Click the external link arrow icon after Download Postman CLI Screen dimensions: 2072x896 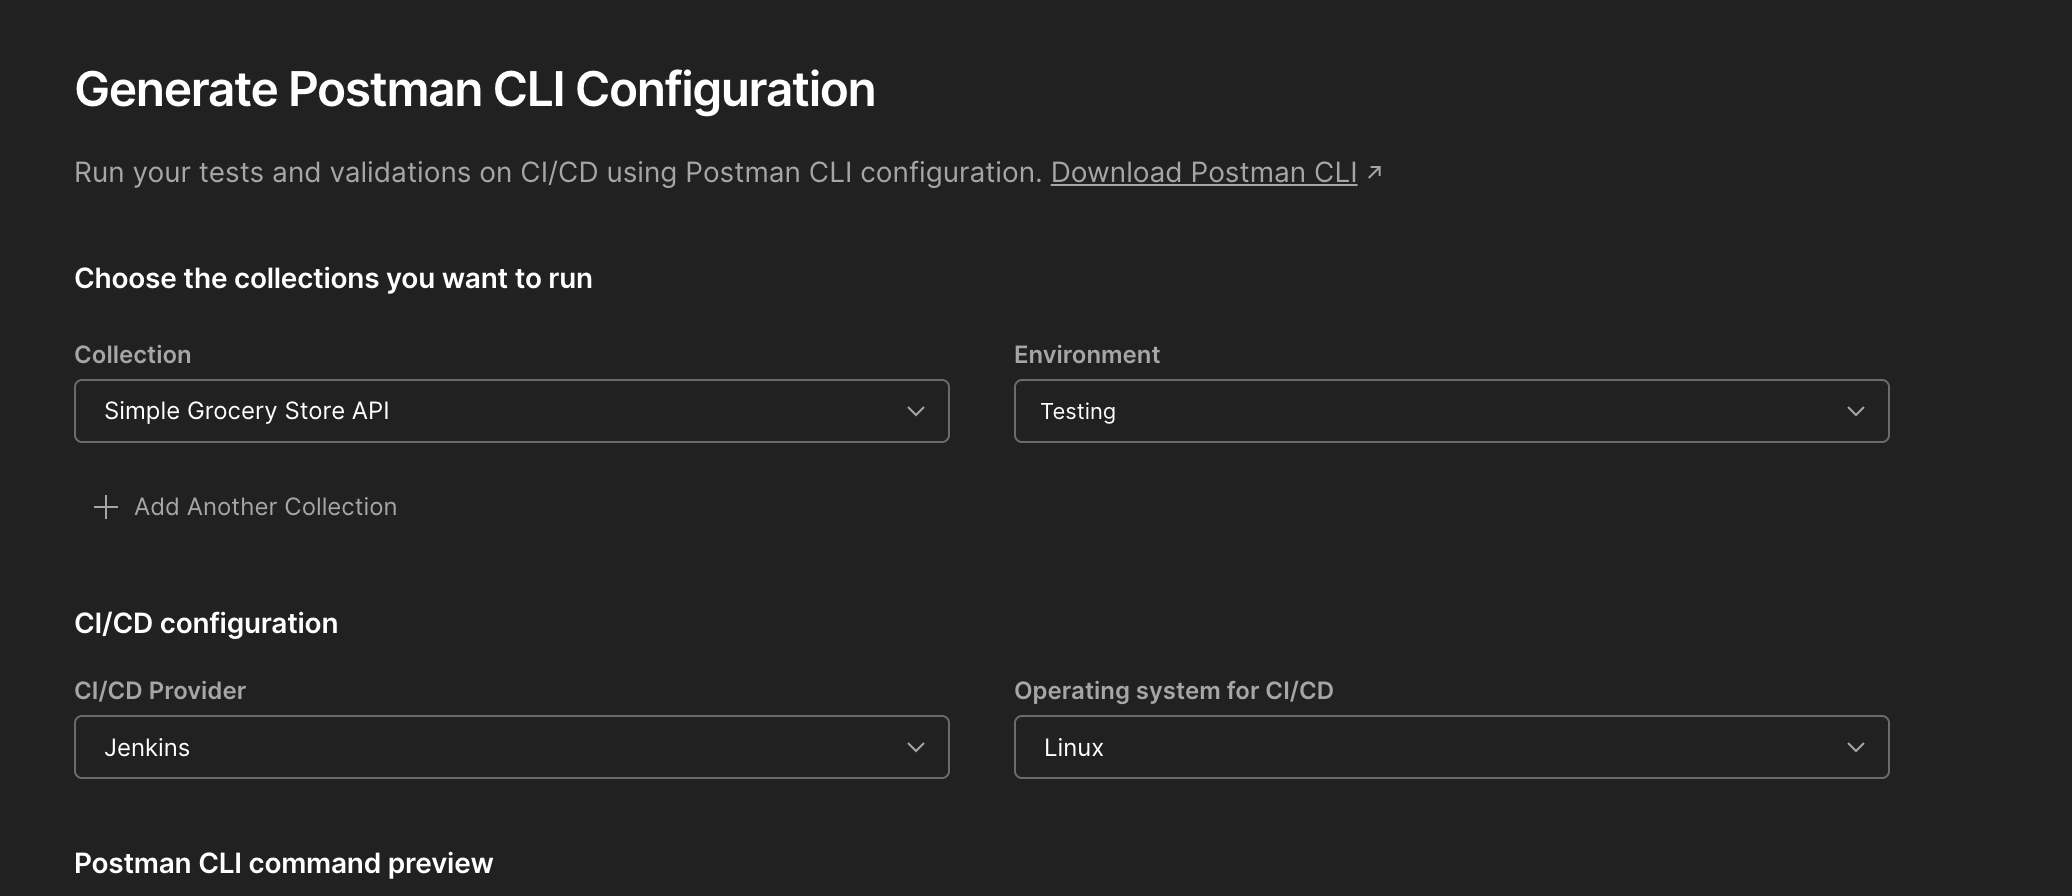pyautogui.click(x=1375, y=172)
